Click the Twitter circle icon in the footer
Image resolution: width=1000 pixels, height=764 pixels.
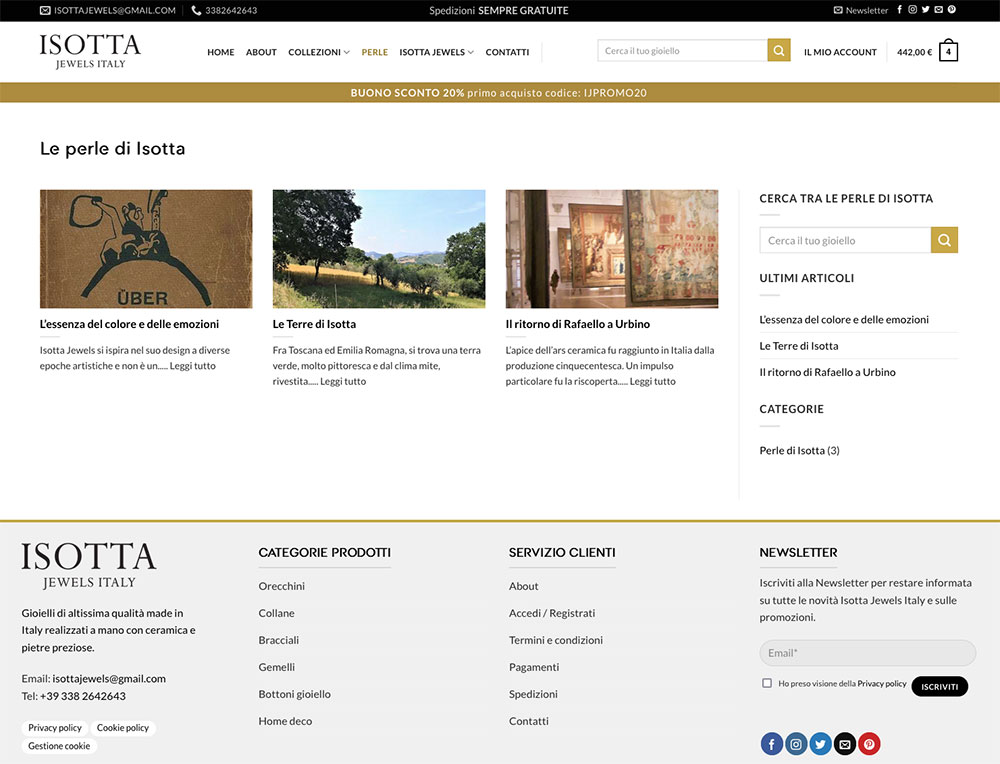pos(821,744)
